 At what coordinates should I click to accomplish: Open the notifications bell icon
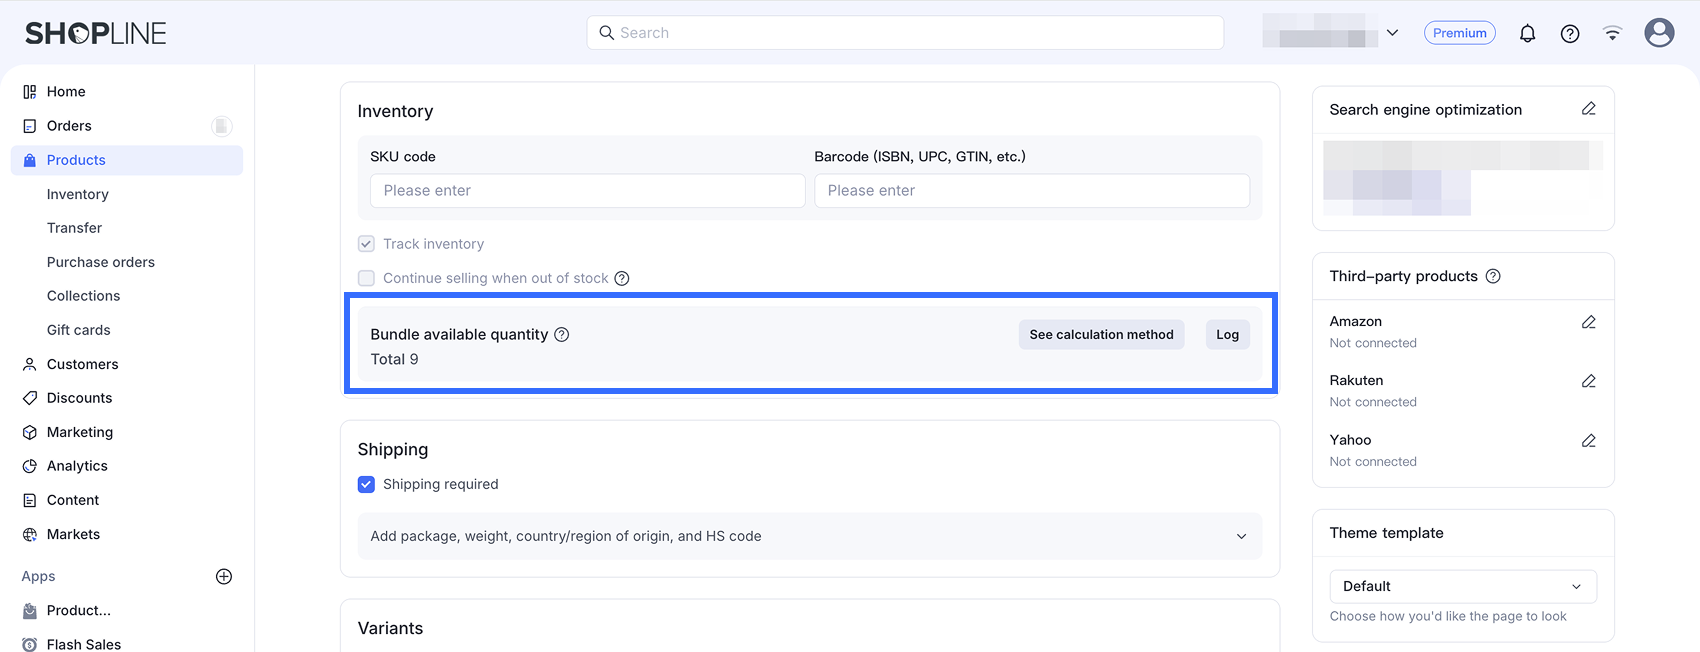(1527, 33)
